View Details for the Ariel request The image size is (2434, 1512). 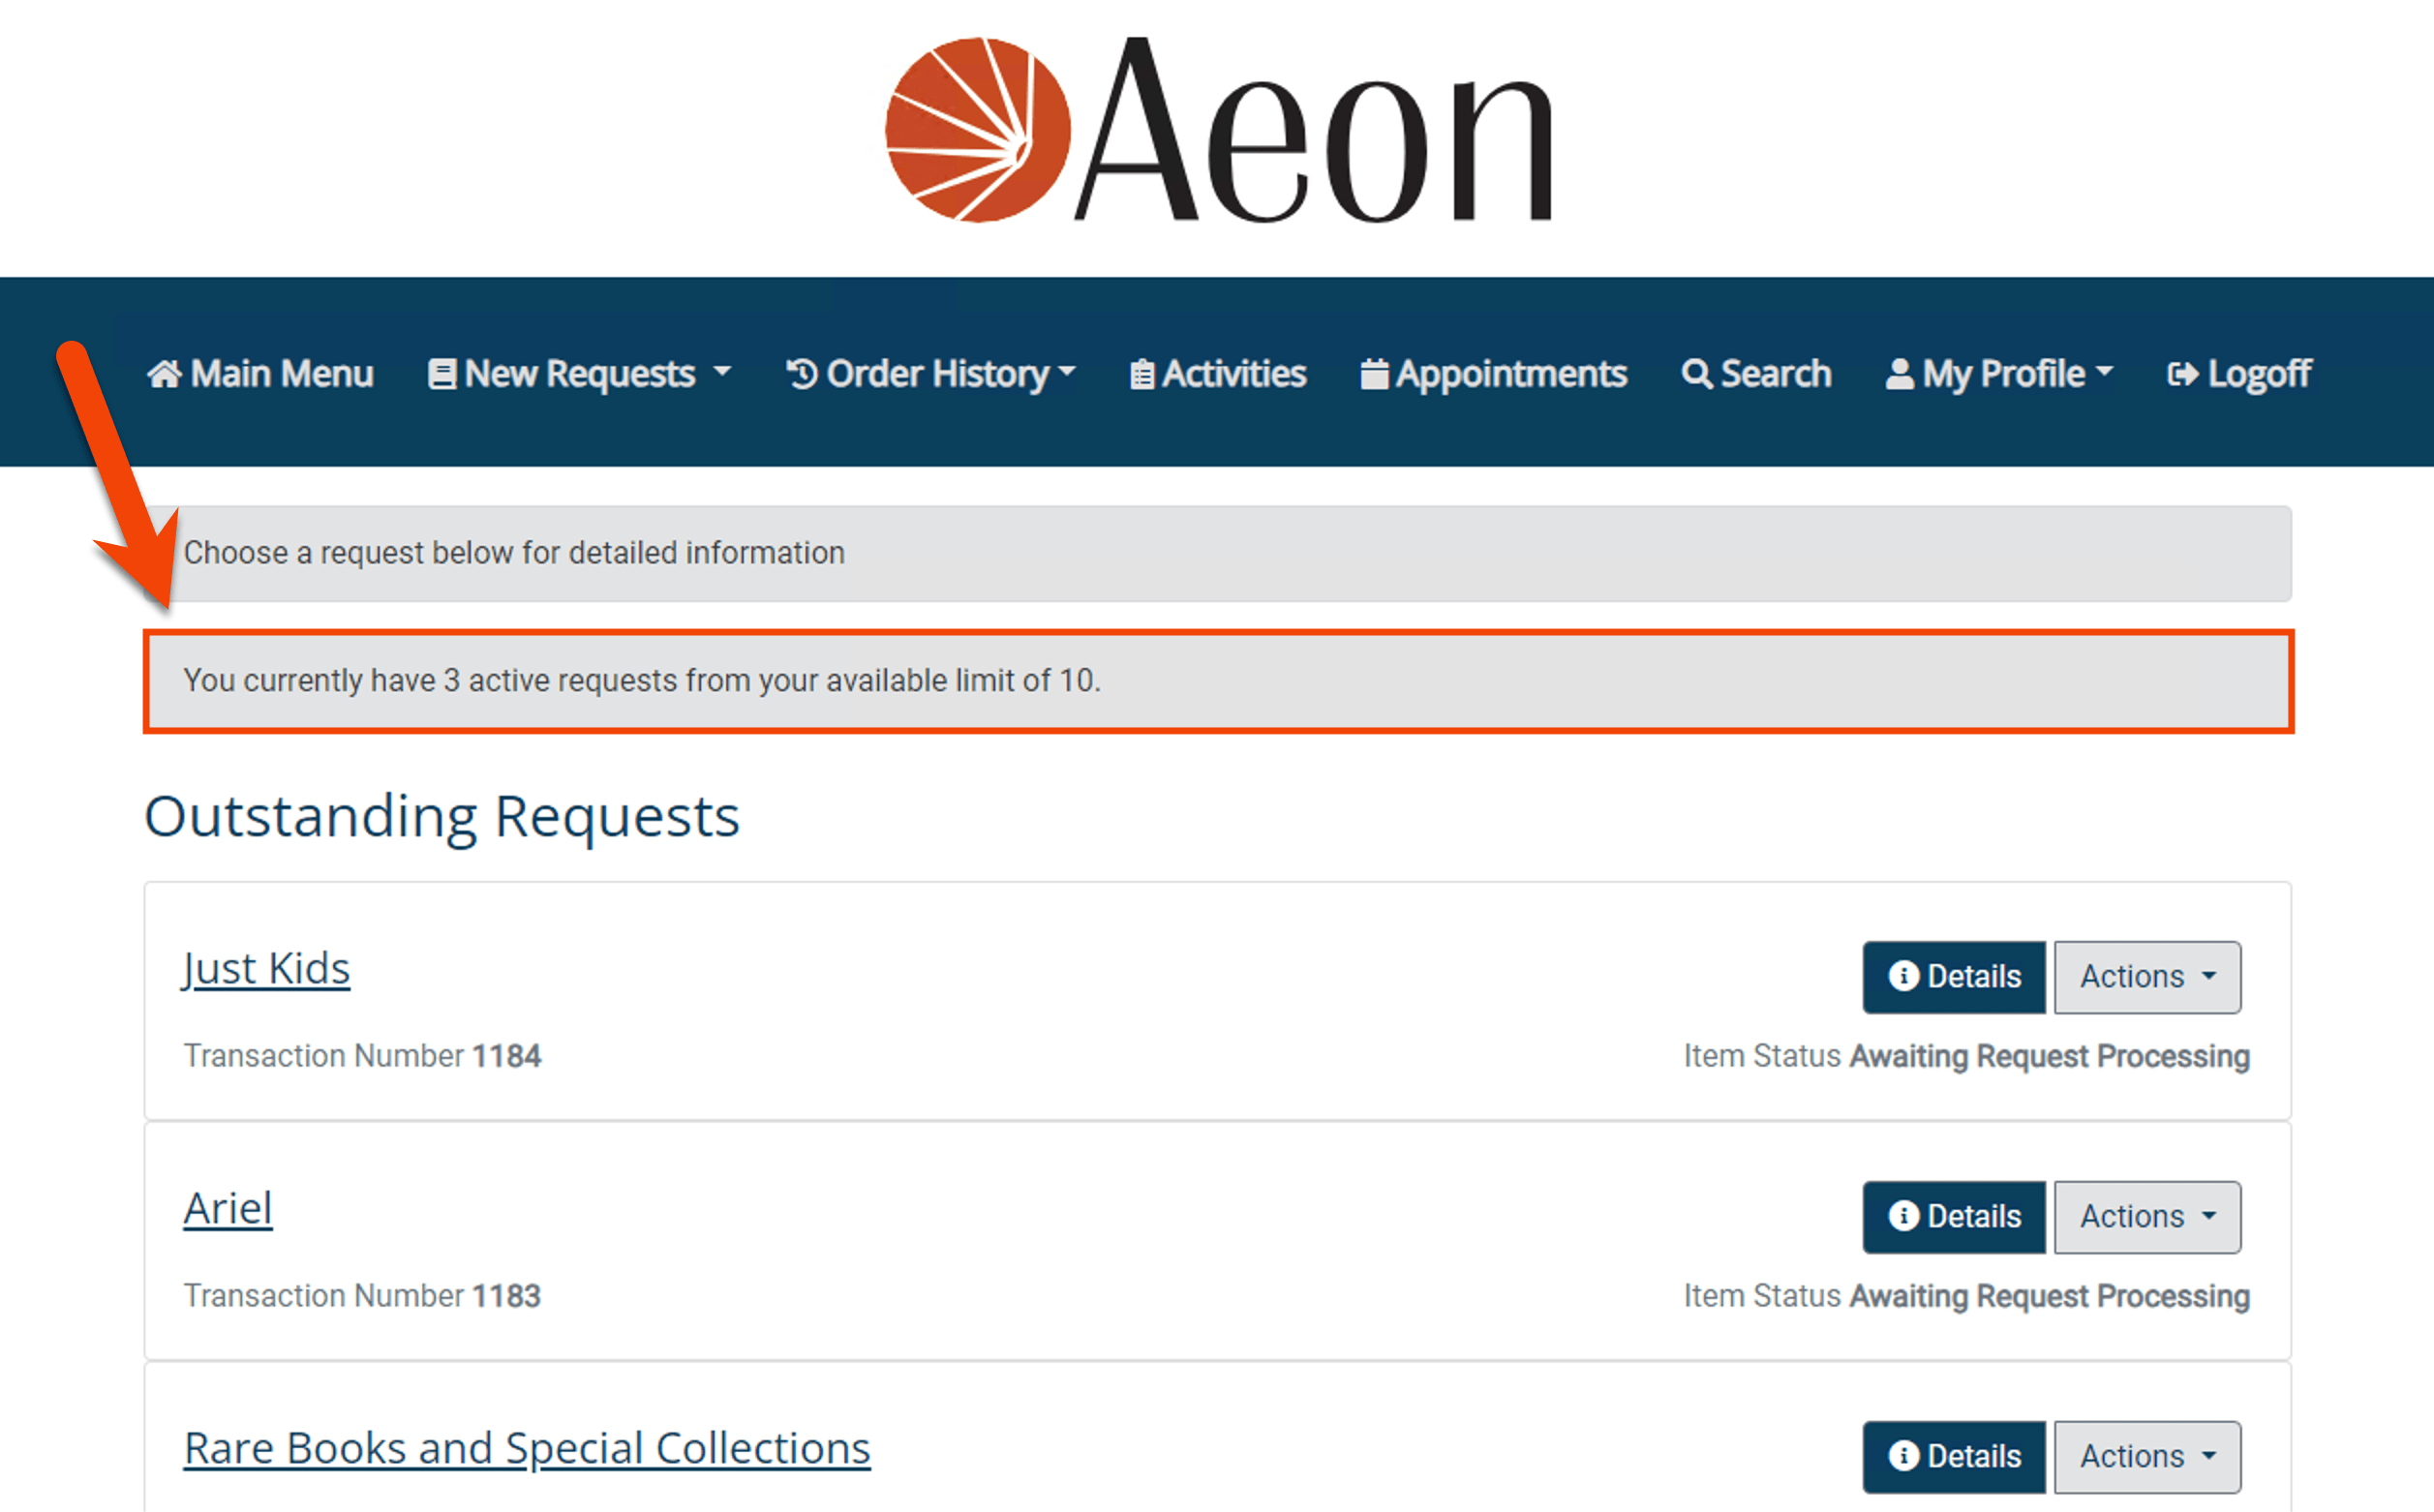(1953, 1217)
